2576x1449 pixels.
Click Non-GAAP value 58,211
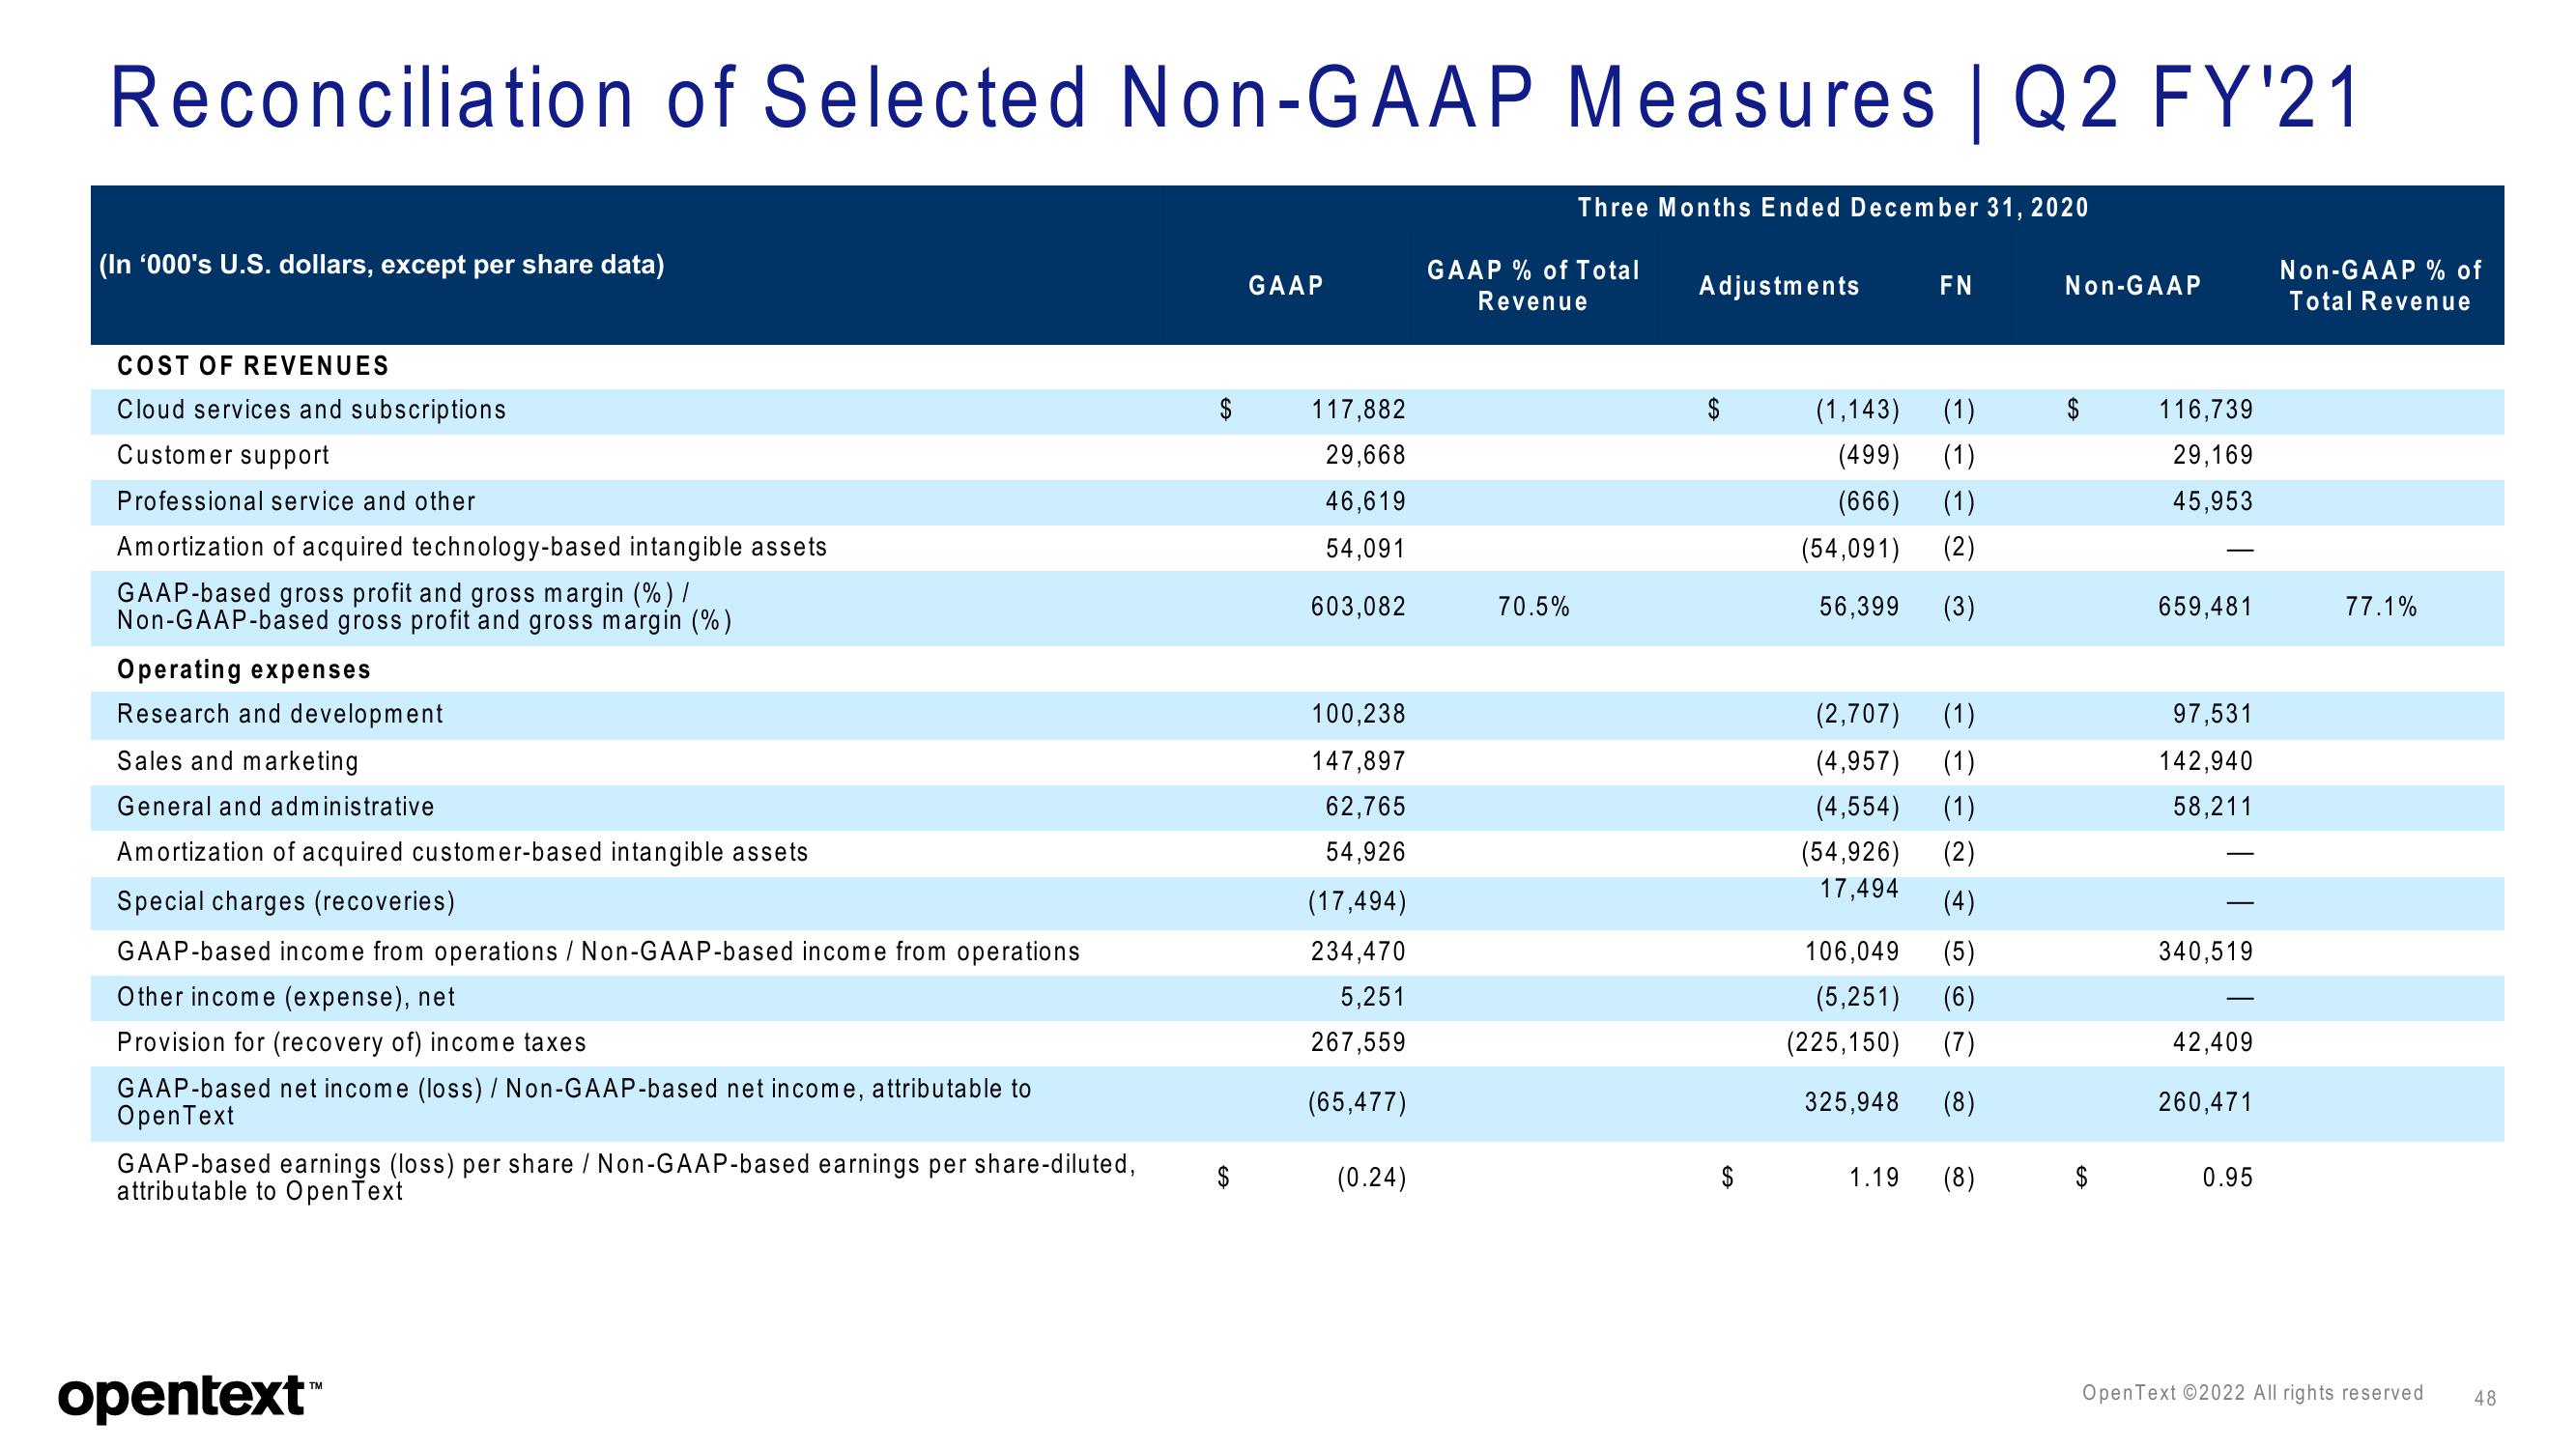(2213, 806)
